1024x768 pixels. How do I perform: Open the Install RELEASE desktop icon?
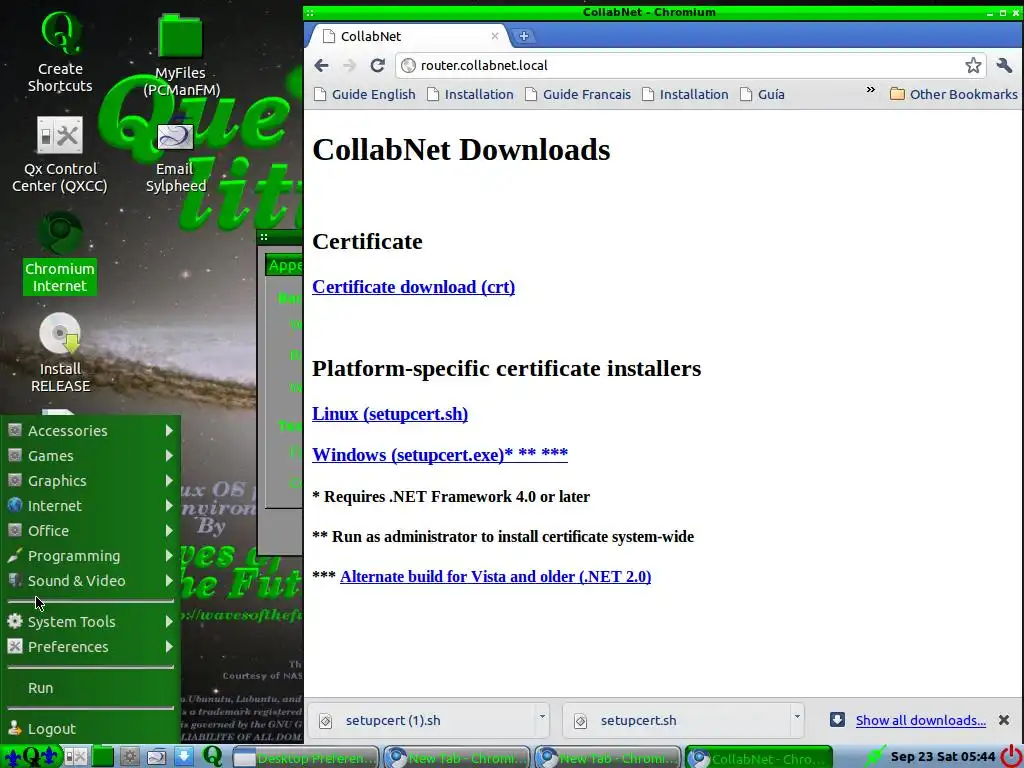(x=60, y=353)
